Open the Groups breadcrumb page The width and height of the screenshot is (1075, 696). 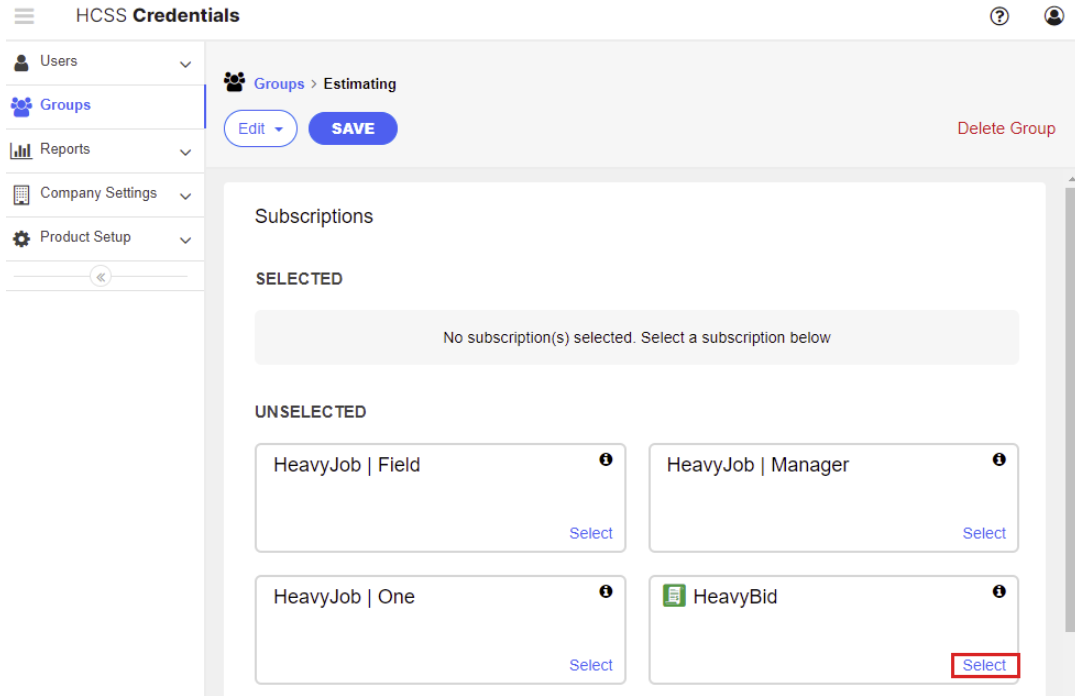click(x=278, y=83)
